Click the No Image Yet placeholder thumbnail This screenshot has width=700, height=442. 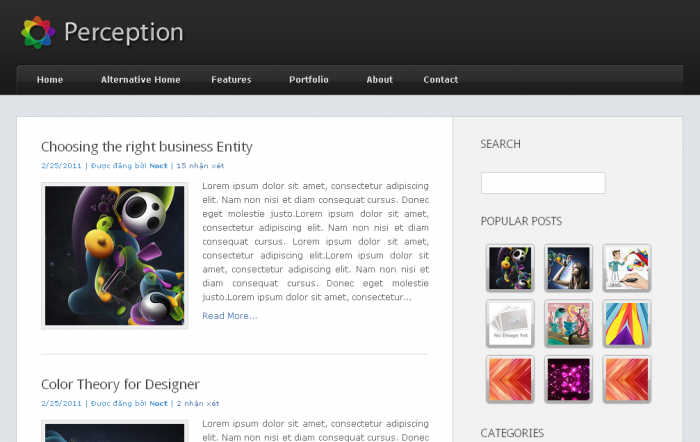coord(510,324)
